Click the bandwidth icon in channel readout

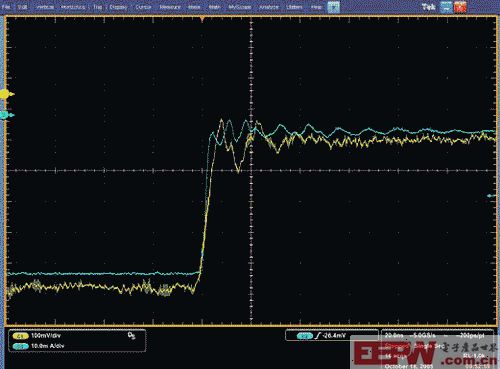pos(132,336)
